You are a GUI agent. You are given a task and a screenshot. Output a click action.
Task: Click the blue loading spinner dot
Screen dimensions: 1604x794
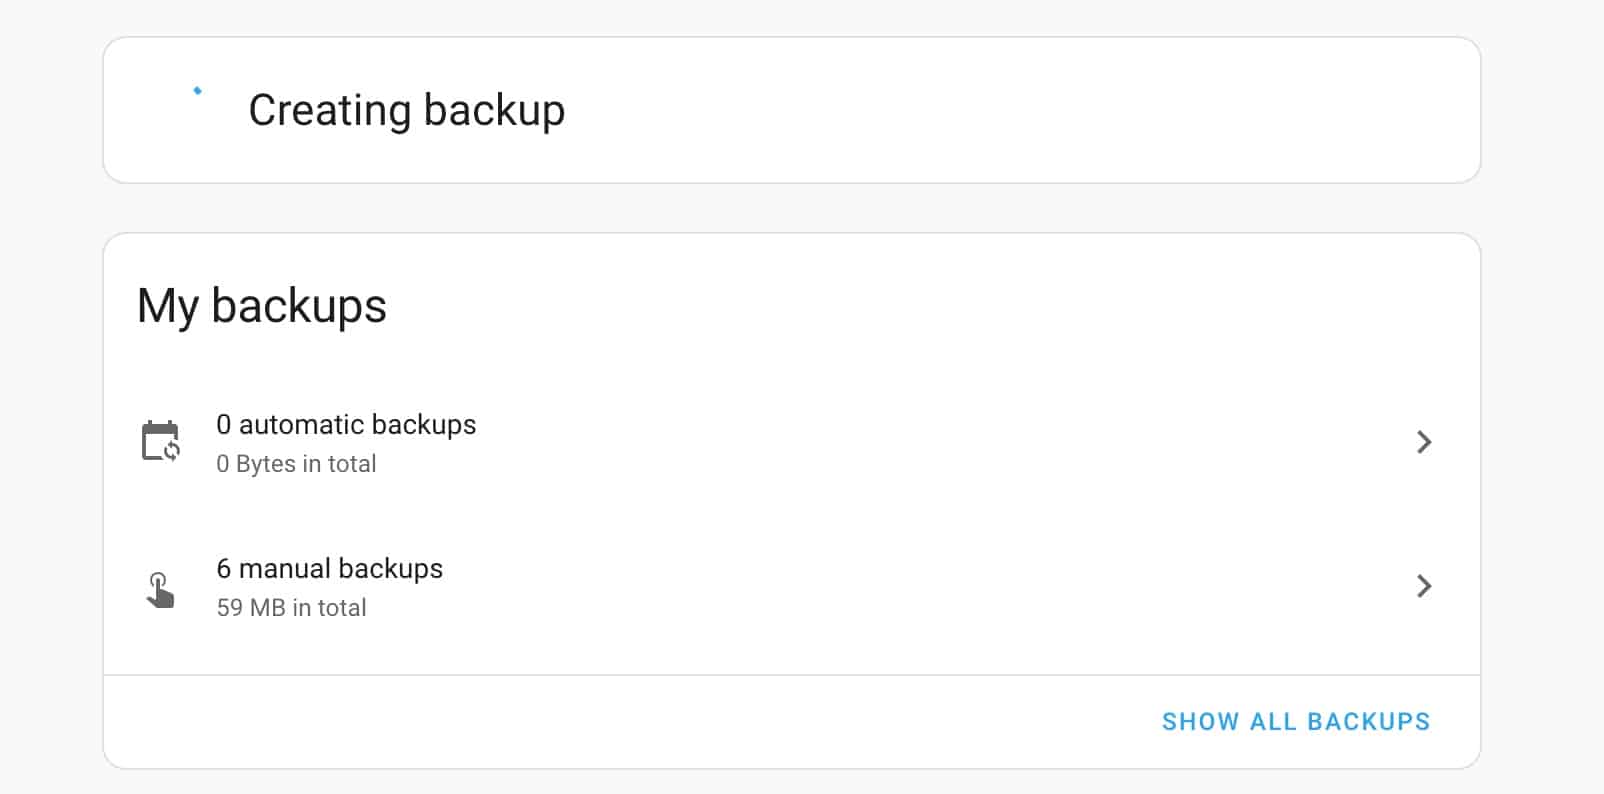click(x=197, y=91)
